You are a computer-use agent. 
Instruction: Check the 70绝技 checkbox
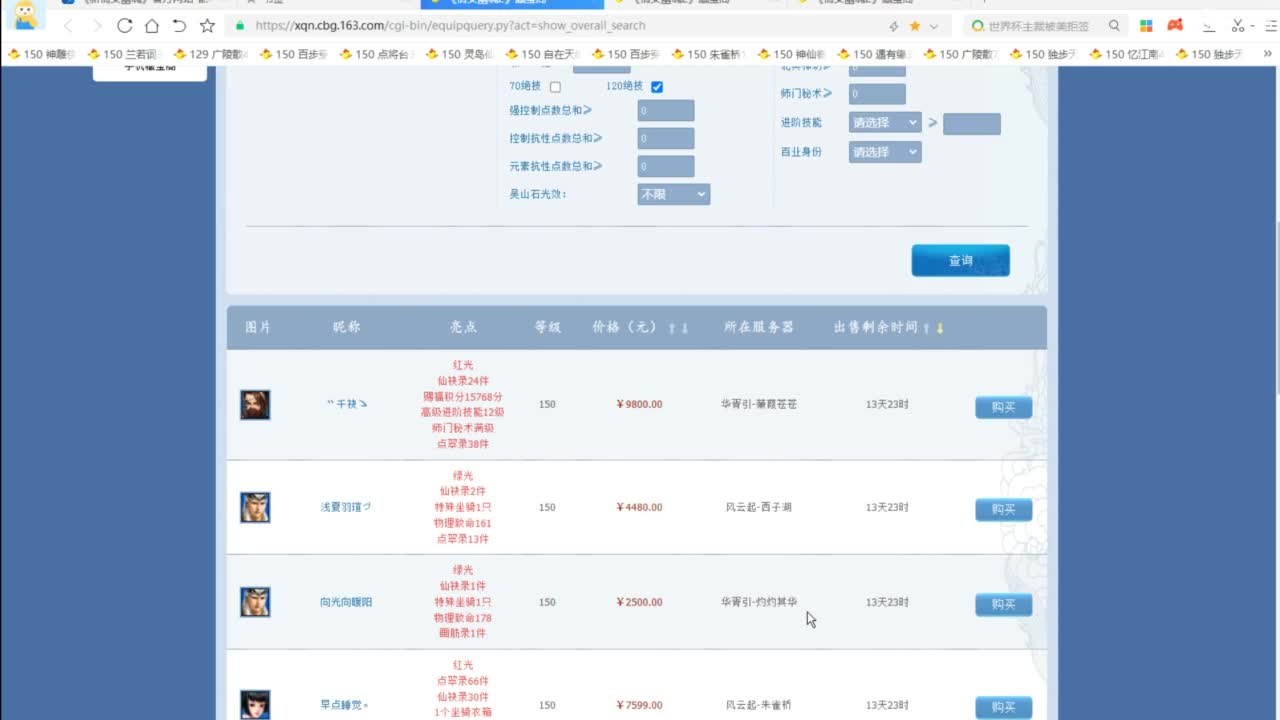click(555, 87)
